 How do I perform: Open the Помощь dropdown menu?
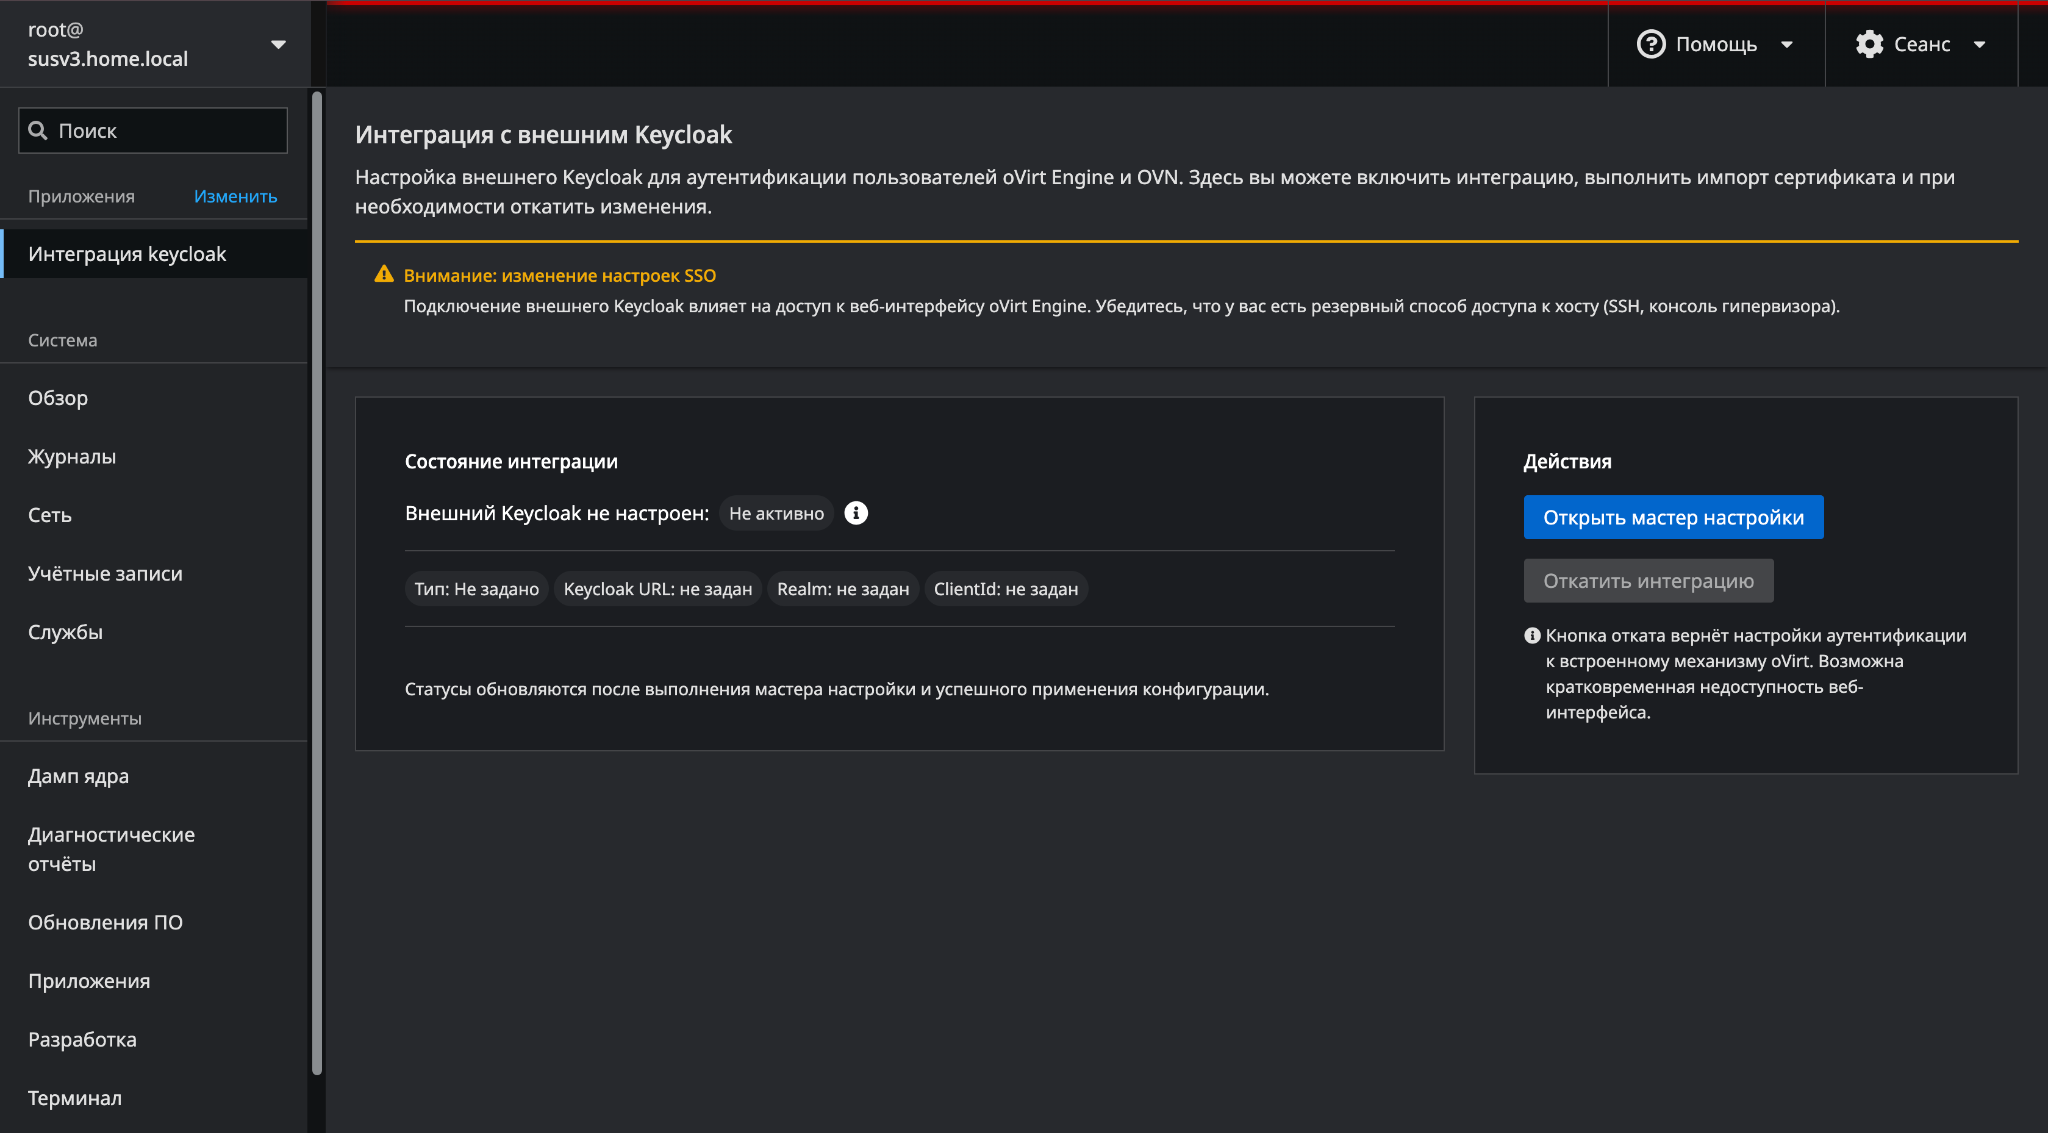(x=1715, y=44)
